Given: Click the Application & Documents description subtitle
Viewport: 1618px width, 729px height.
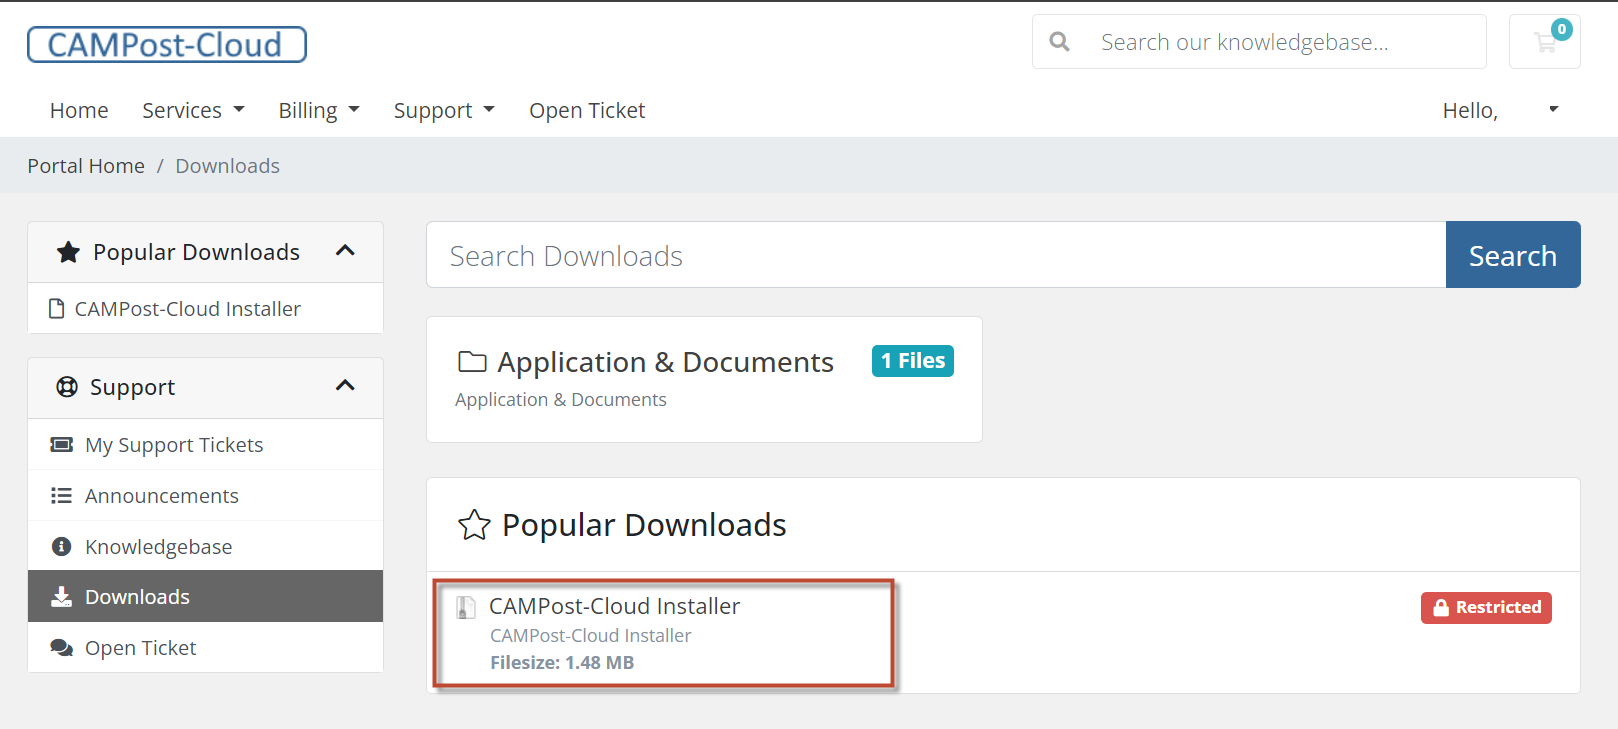Looking at the screenshot, I should click(x=560, y=400).
